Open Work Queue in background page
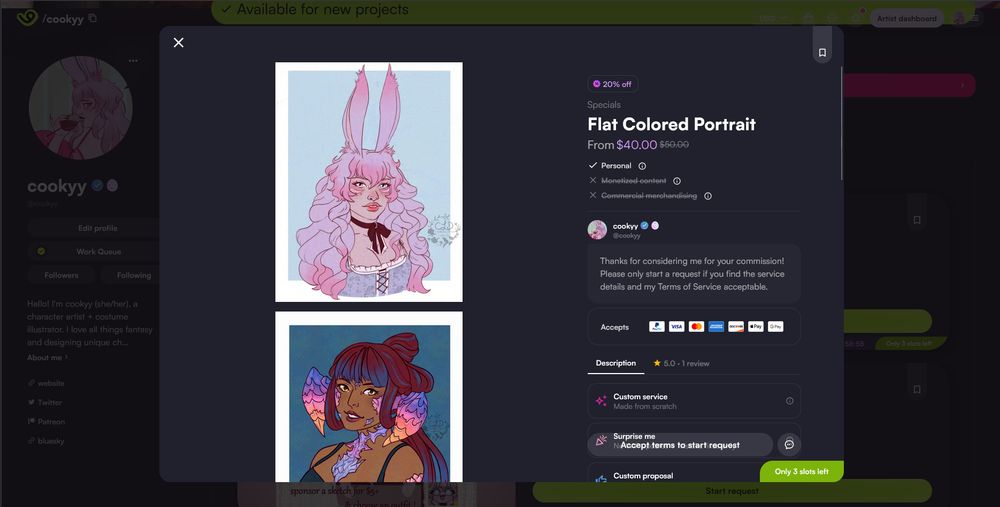1000x507 pixels. pyautogui.click(x=98, y=251)
